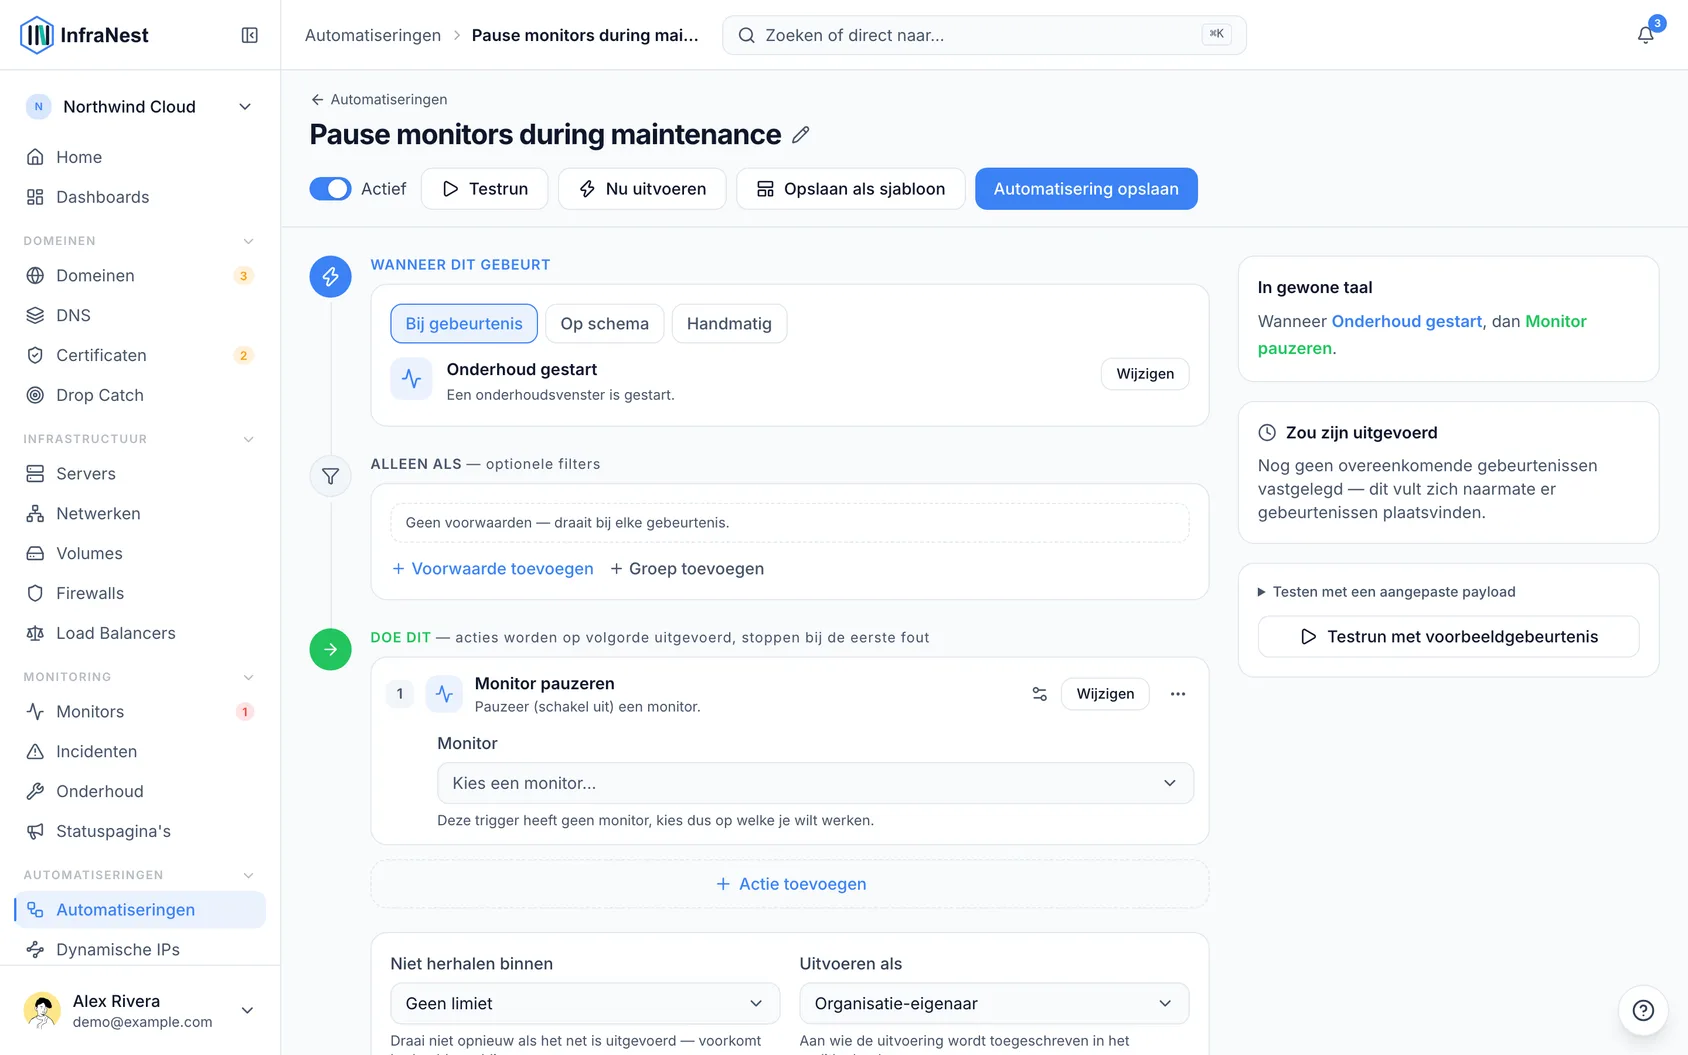Click the Testrun button in the toolbar
Image resolution: width=1688 pixels, height=1055 pixels.
484,189
